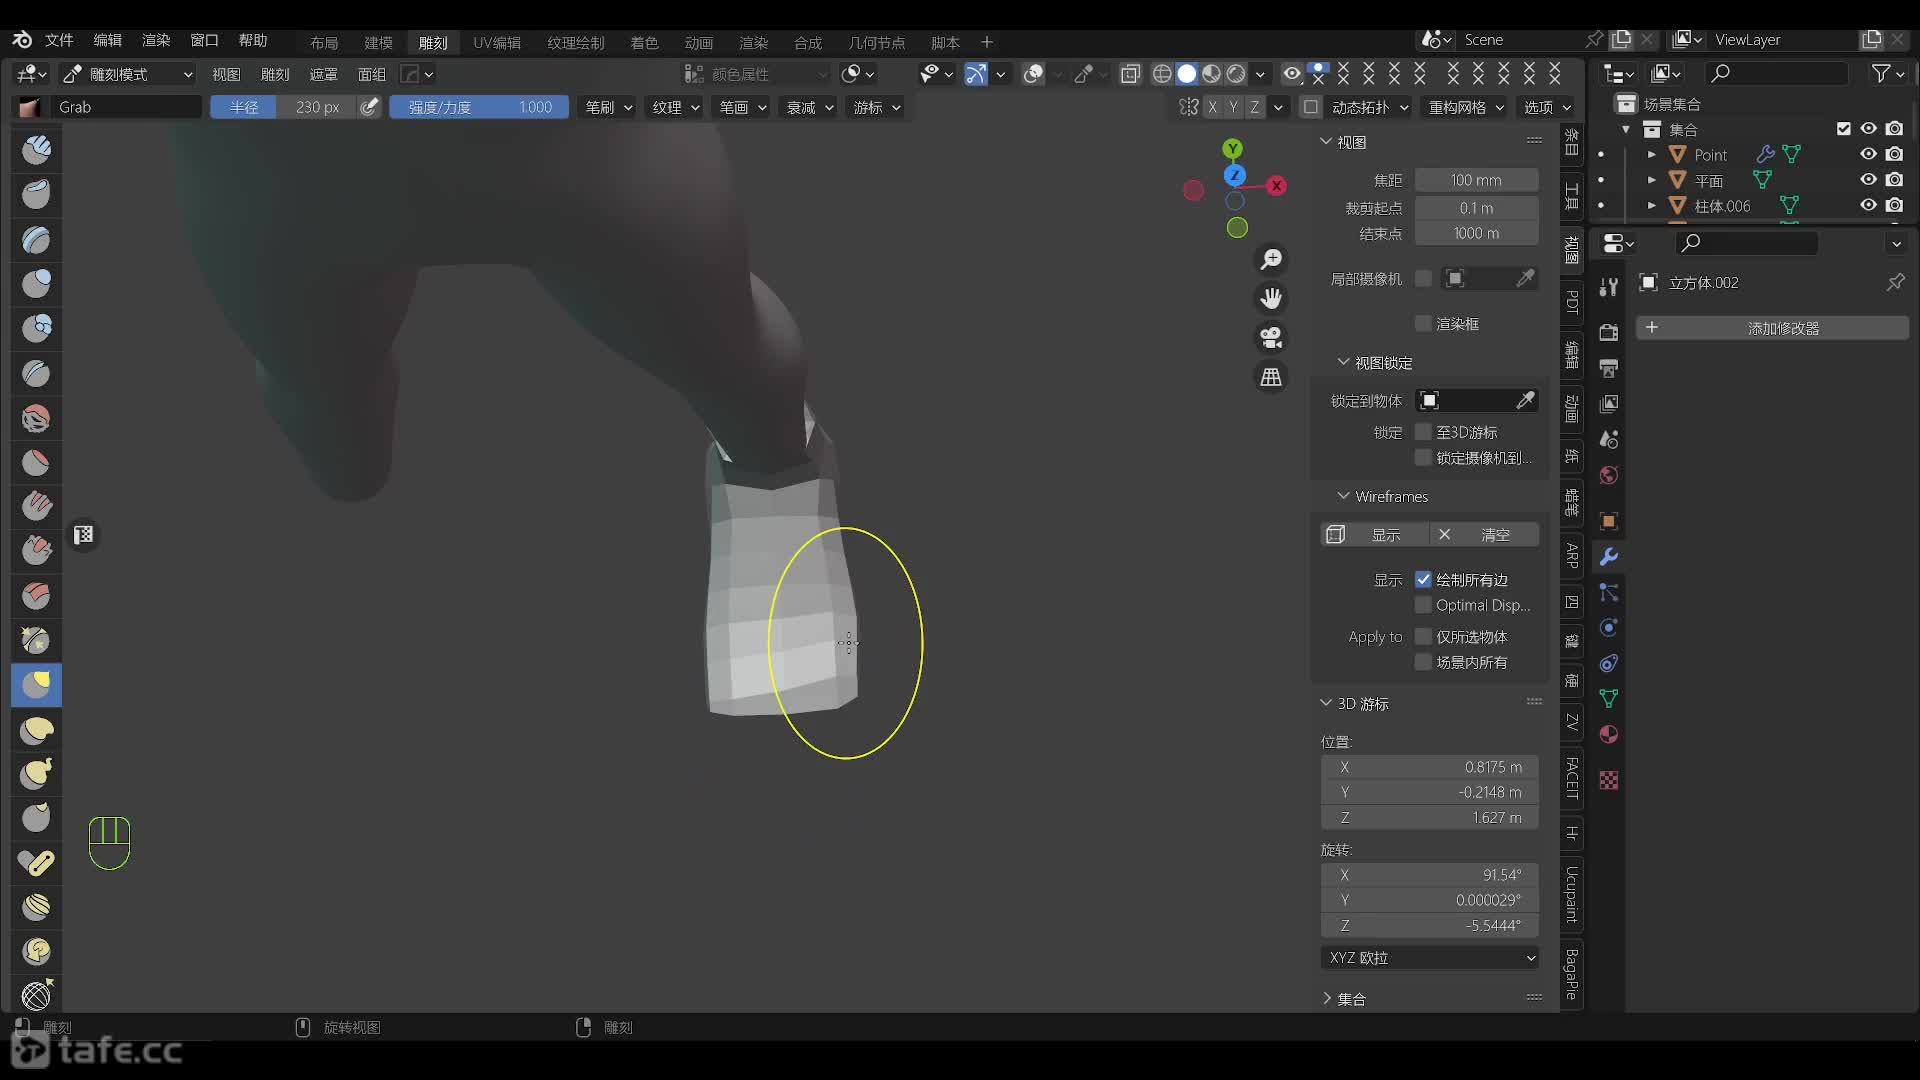
Task: Open the Material properties sphere icon
Action: (x=1609, y=735)
